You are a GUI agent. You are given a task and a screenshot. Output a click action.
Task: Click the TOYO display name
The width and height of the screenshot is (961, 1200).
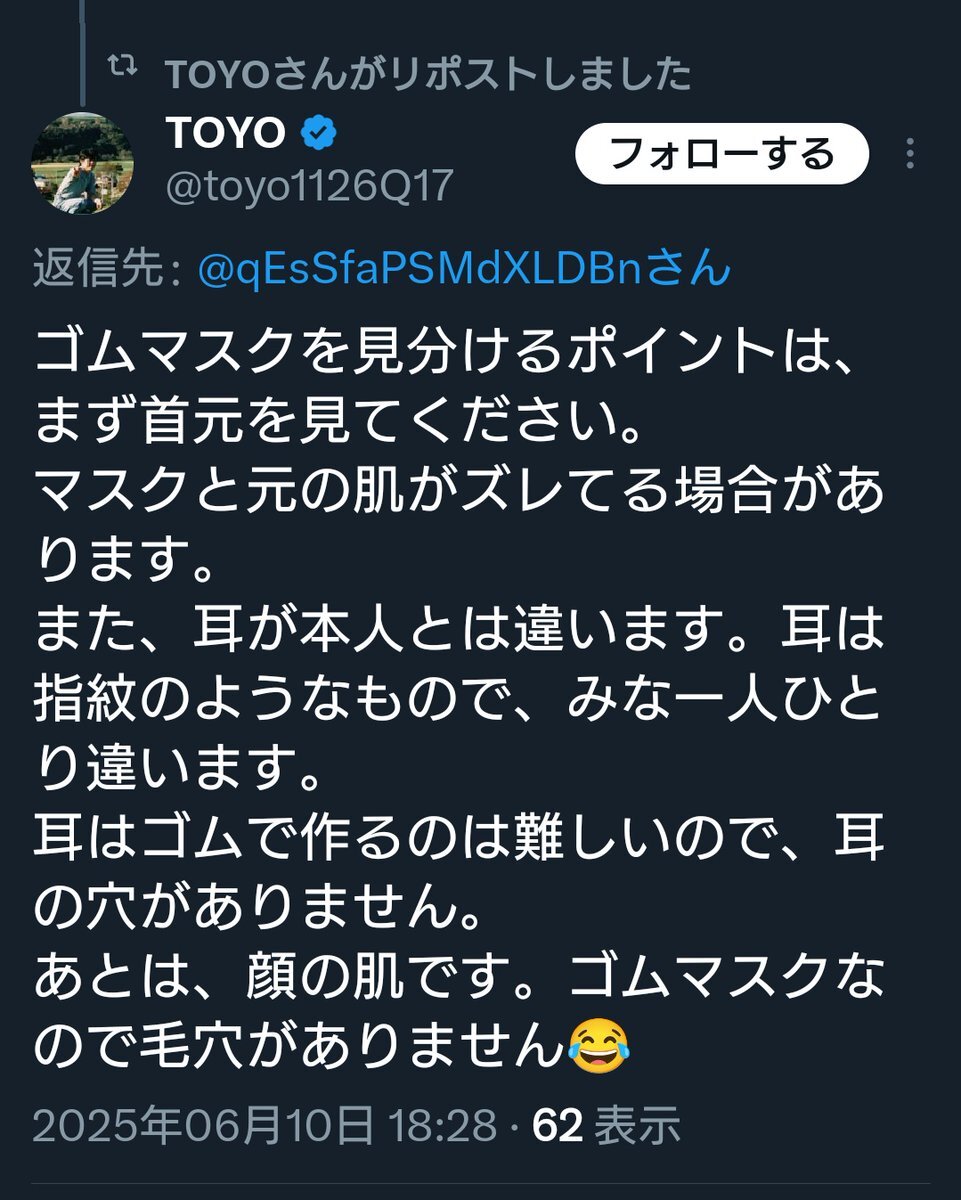(x=226, y=133)
